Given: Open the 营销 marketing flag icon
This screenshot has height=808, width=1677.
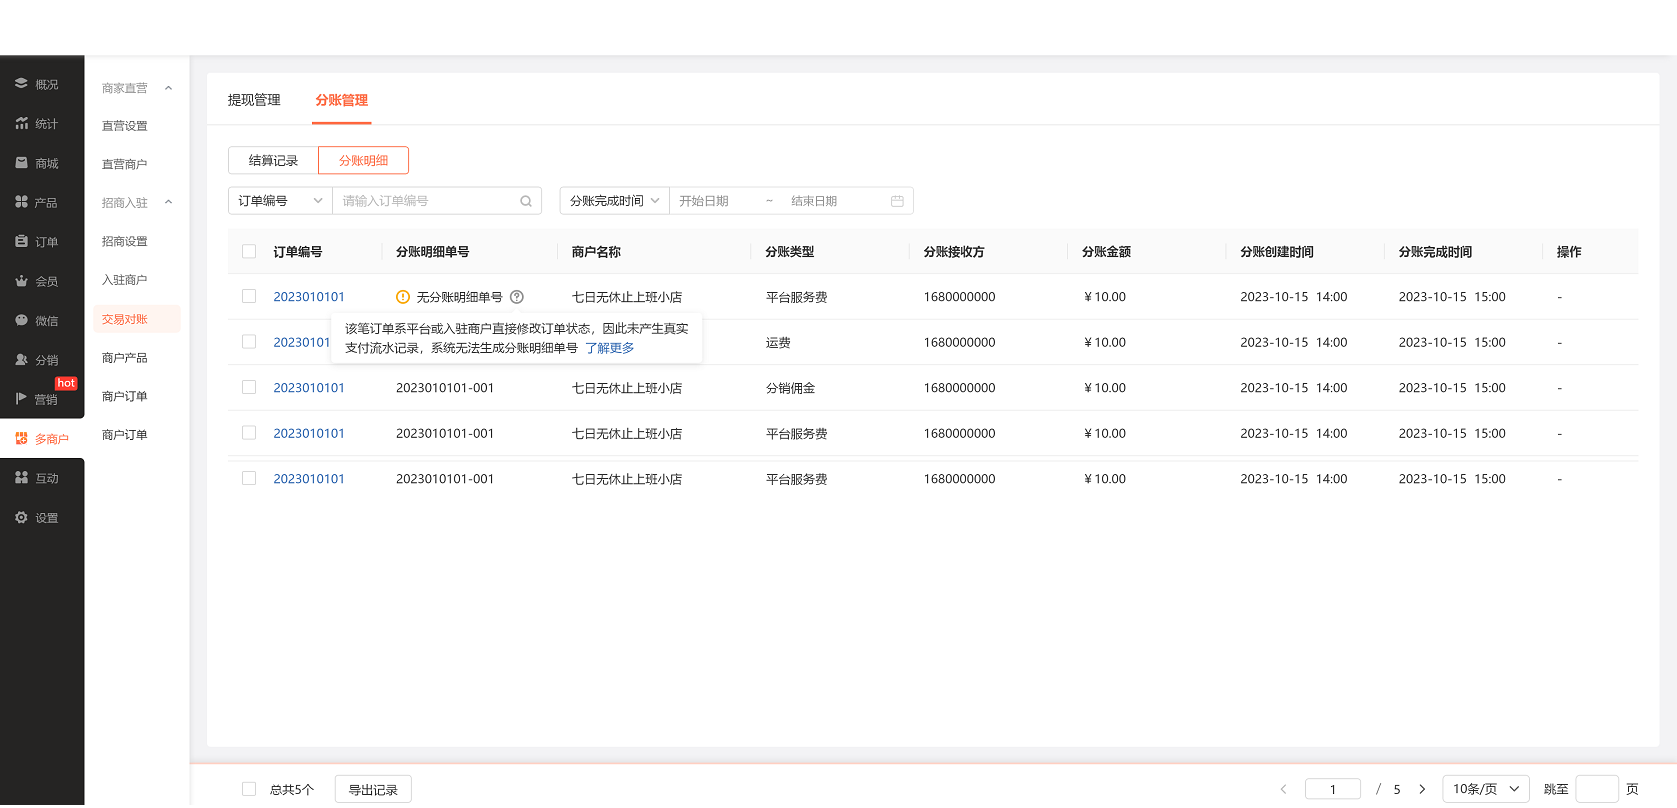Looking at the screenshot, I should [21, 399].
